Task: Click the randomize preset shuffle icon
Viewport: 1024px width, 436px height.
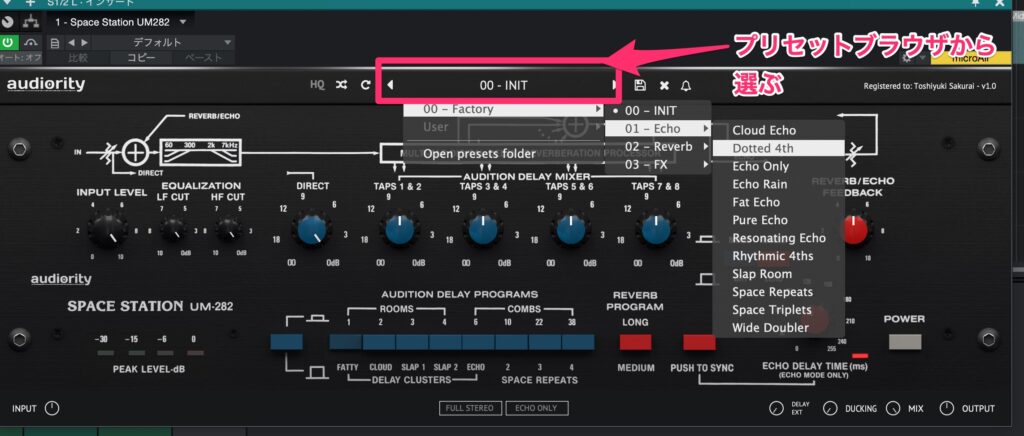Action: 343,86
